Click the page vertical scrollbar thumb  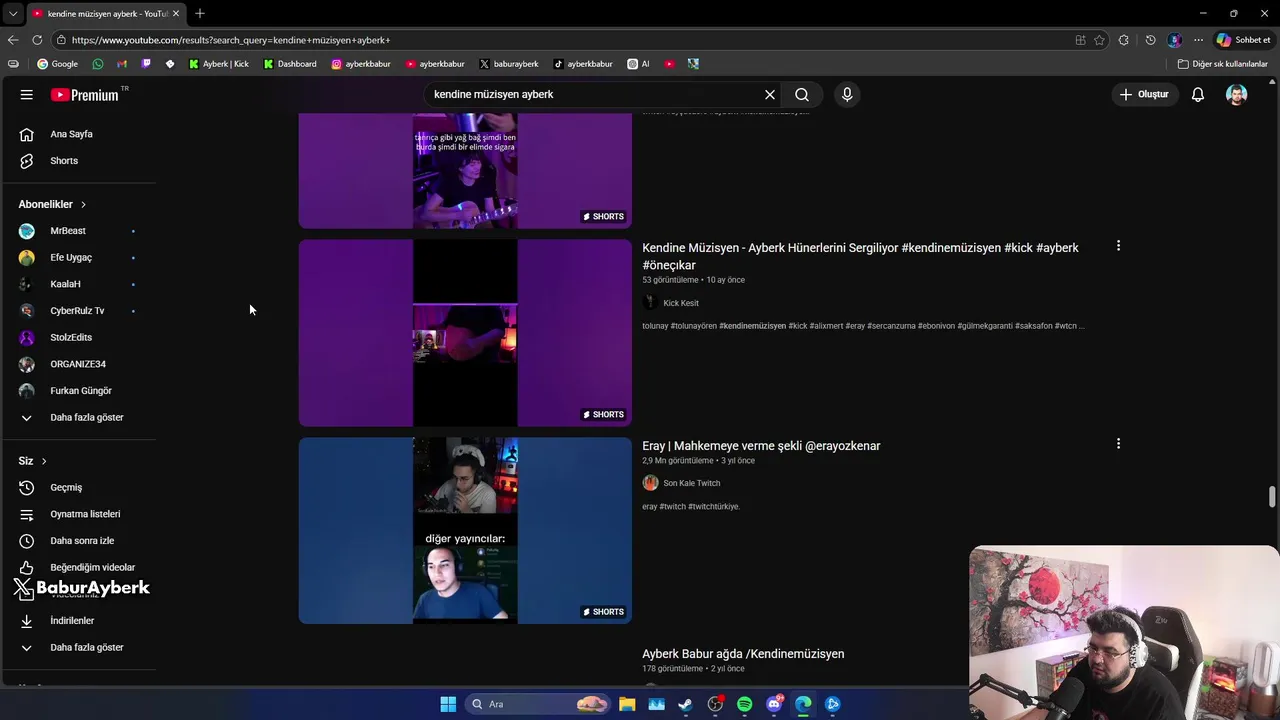coord(1272,497)
